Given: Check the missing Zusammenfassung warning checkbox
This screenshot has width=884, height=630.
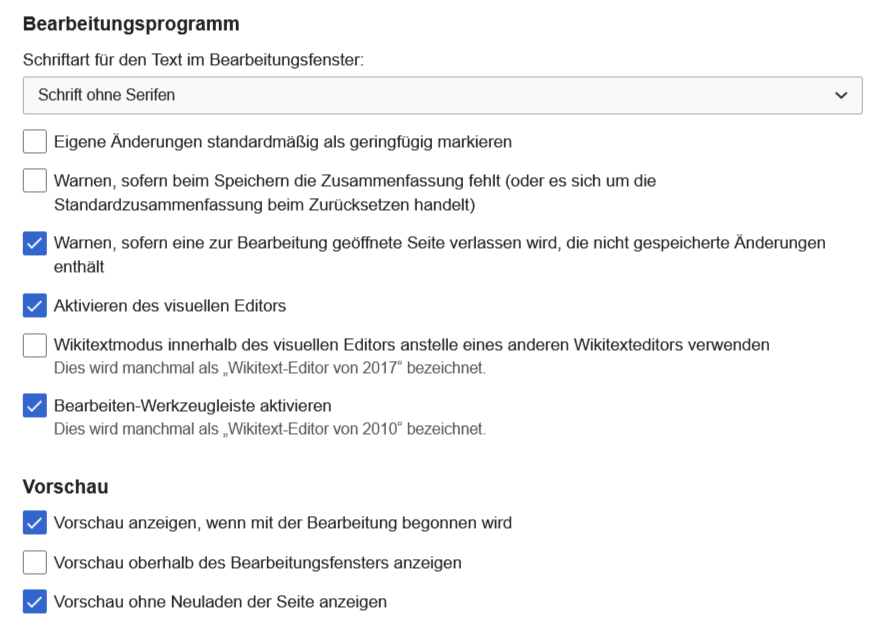Looking at the screenshot, I should click(x=35, y=181).
